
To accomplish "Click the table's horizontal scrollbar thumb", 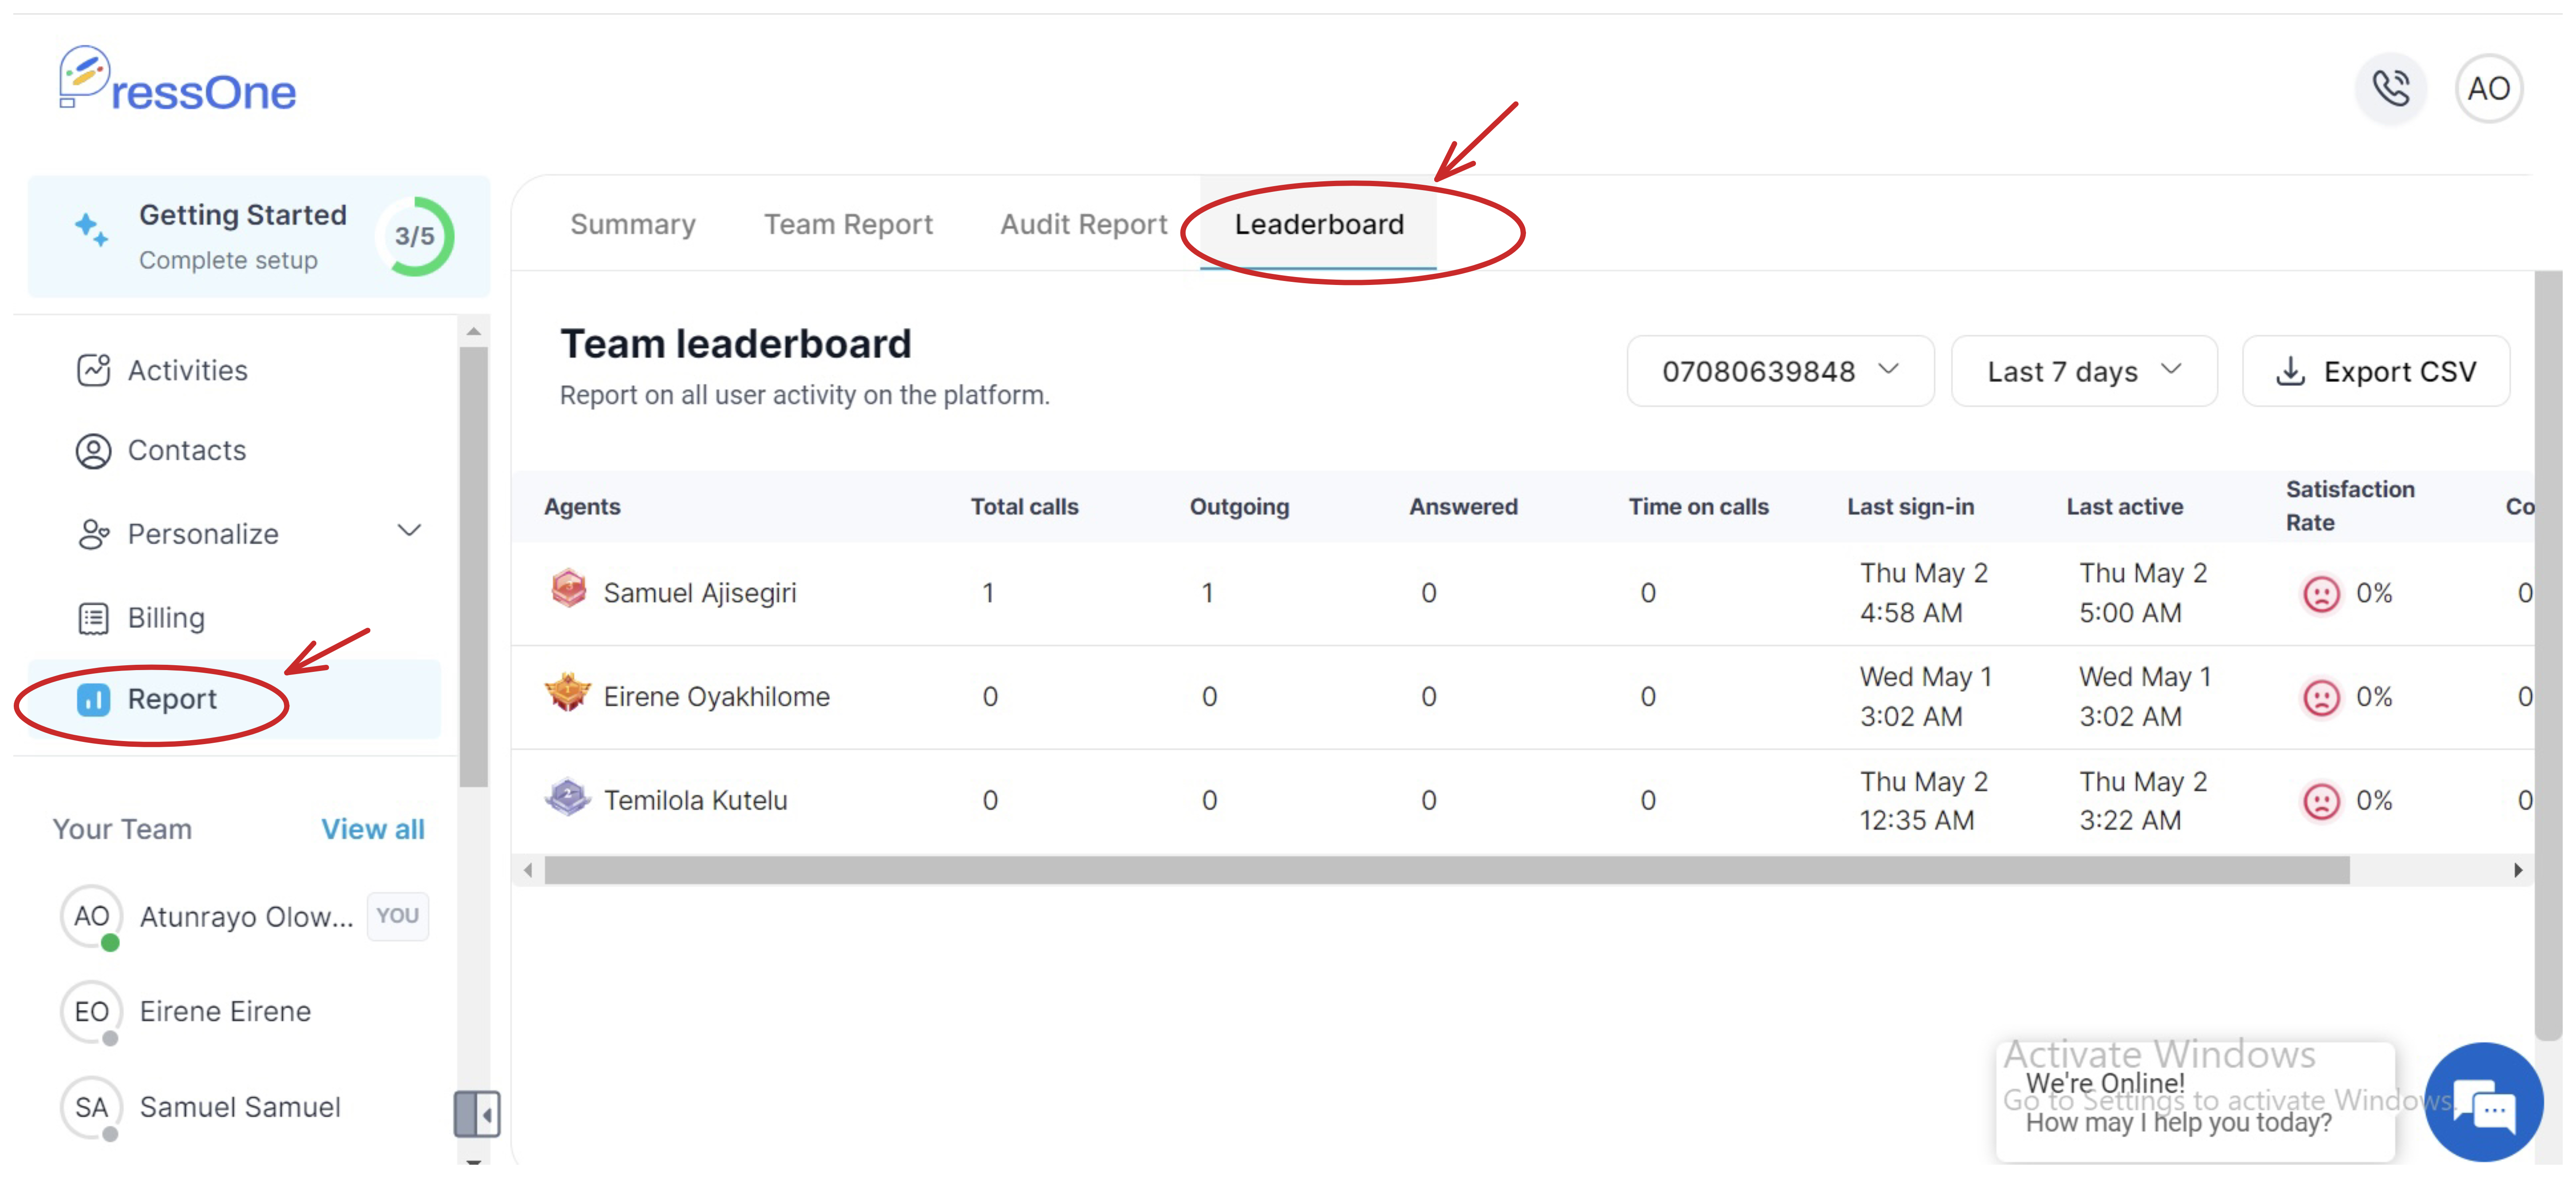I will pyautogui.click(x=1447, y=870).
